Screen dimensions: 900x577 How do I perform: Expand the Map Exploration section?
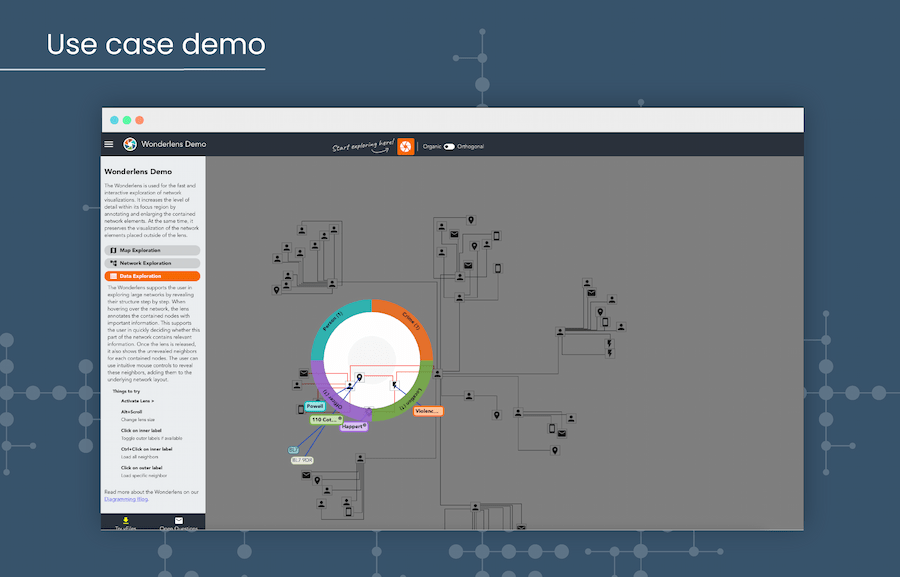(x=152, y=250)
